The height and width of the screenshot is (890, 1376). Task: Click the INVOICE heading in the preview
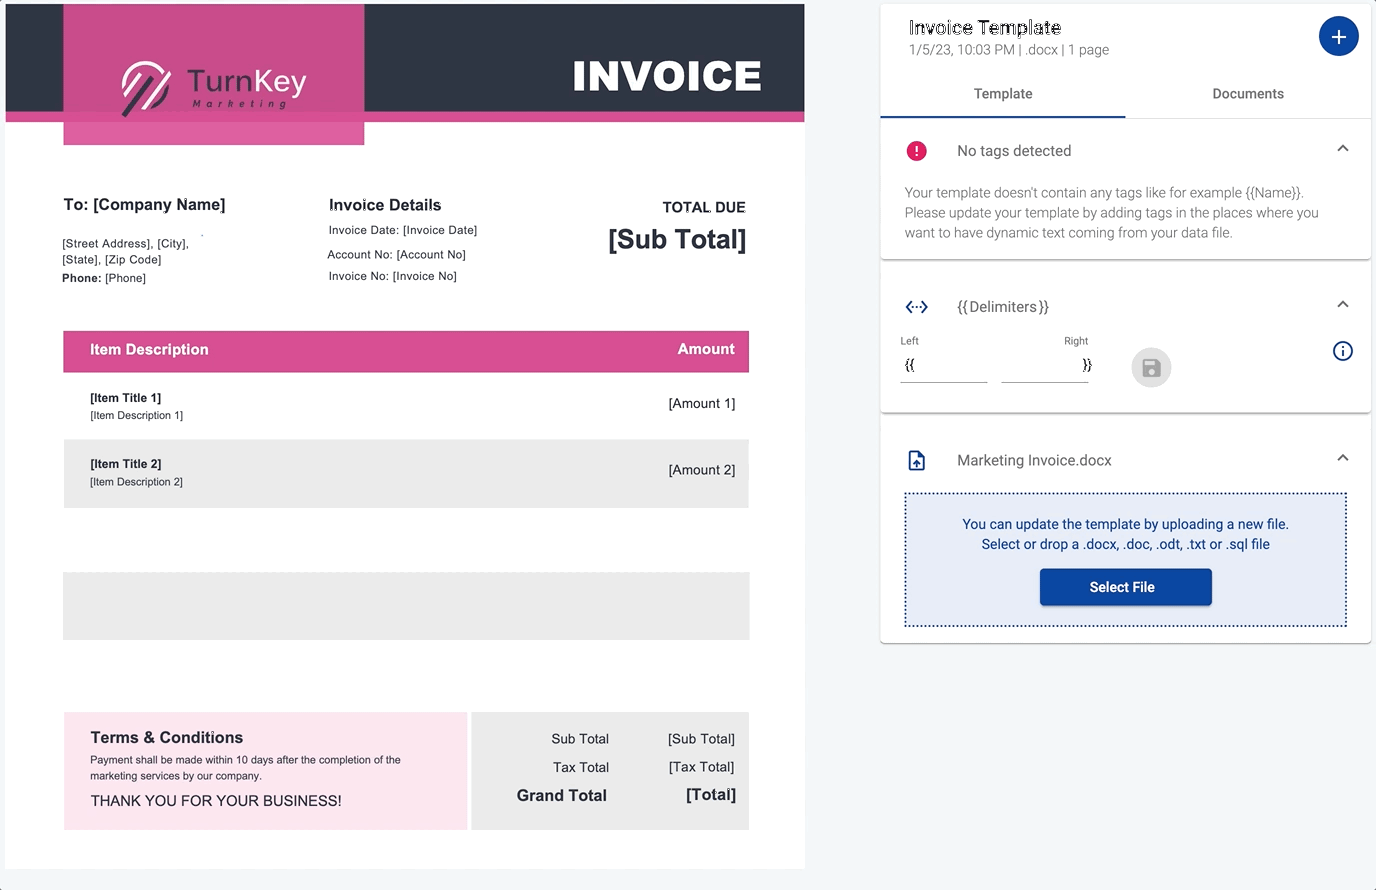(x=667, y=76)
